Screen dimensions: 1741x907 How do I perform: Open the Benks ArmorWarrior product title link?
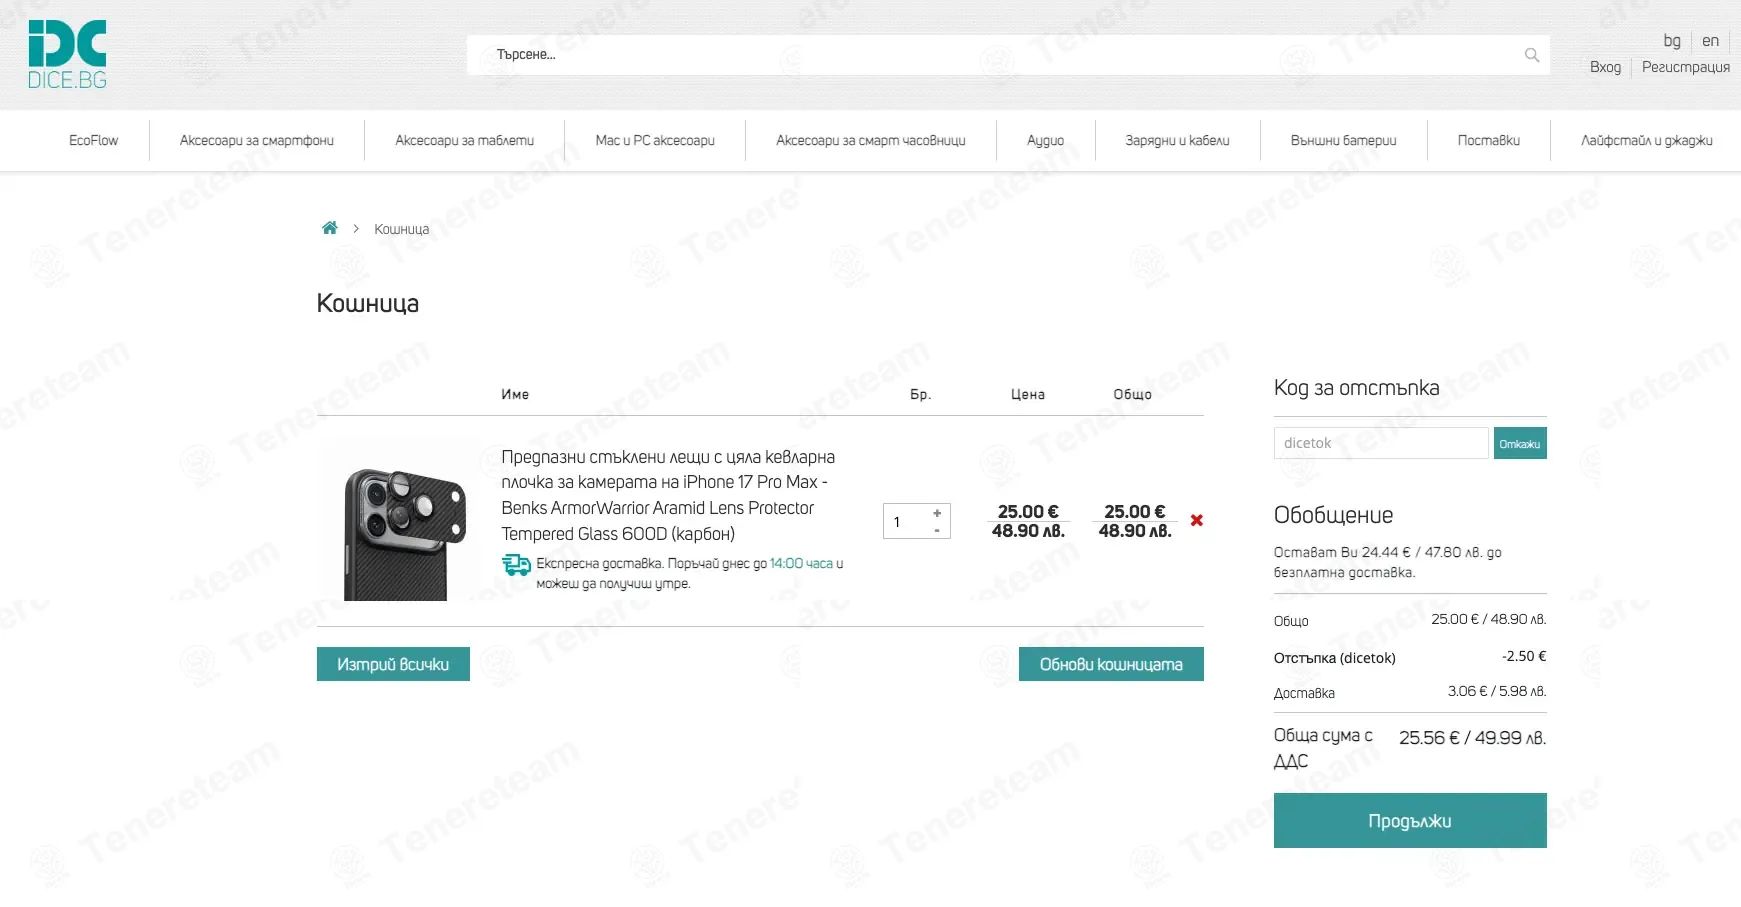tap(668, 495)
